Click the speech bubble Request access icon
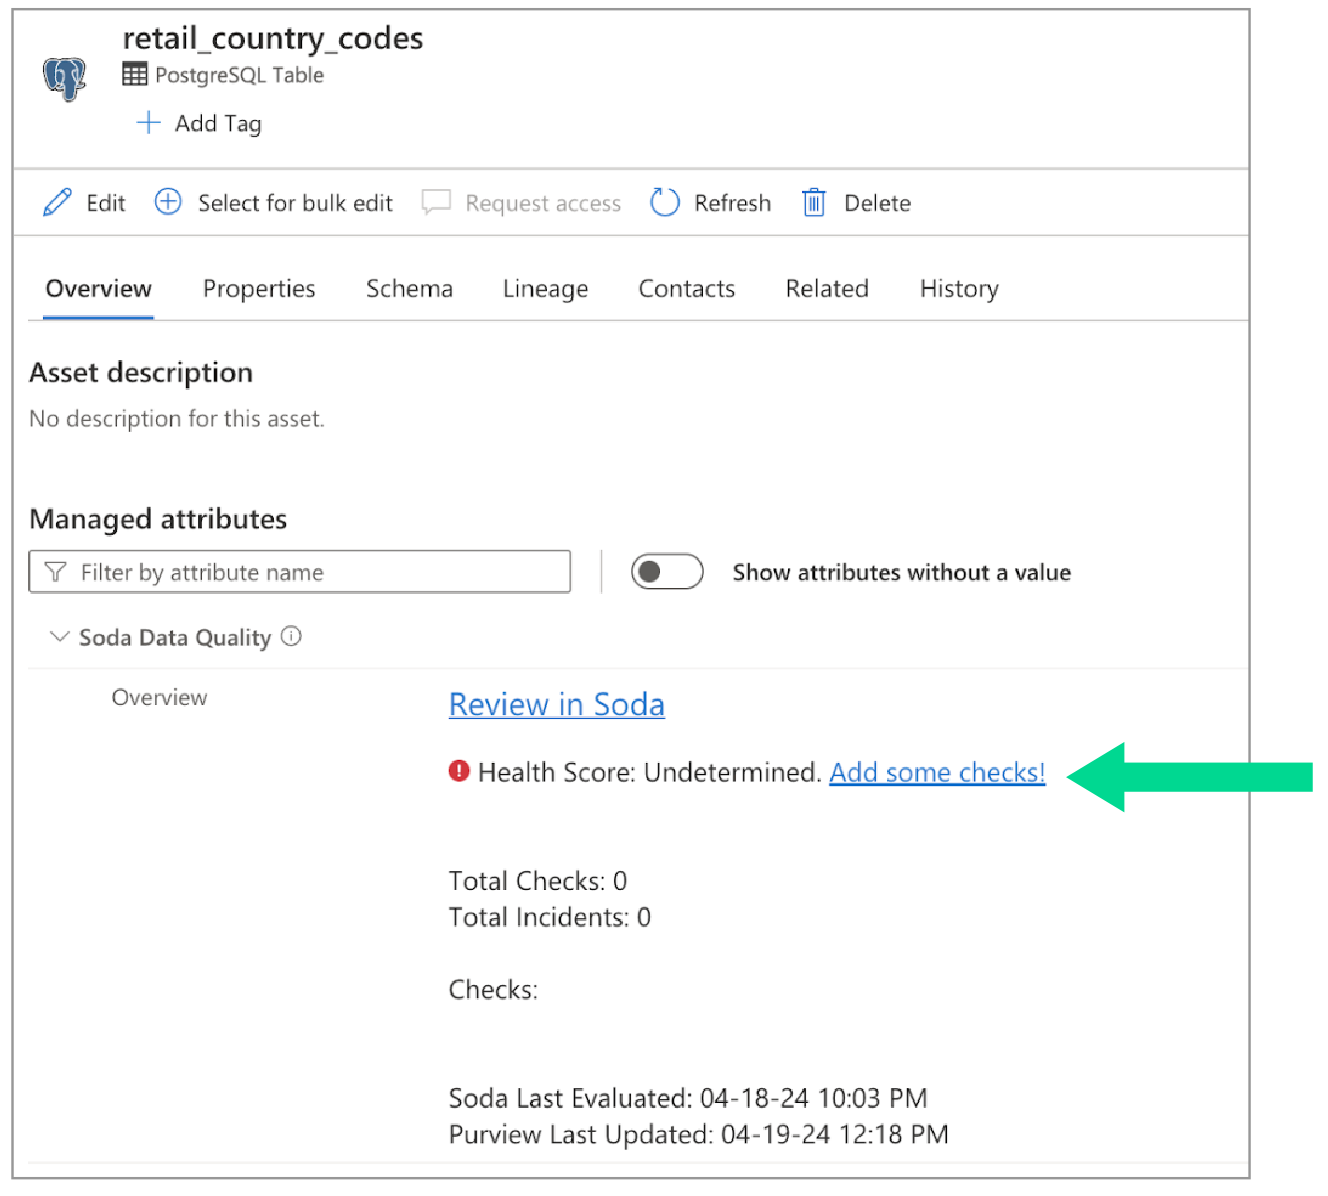Image resolution: width=1328 pixels, height=1196 pixels. pyautogui.click(x=436, y=203)
